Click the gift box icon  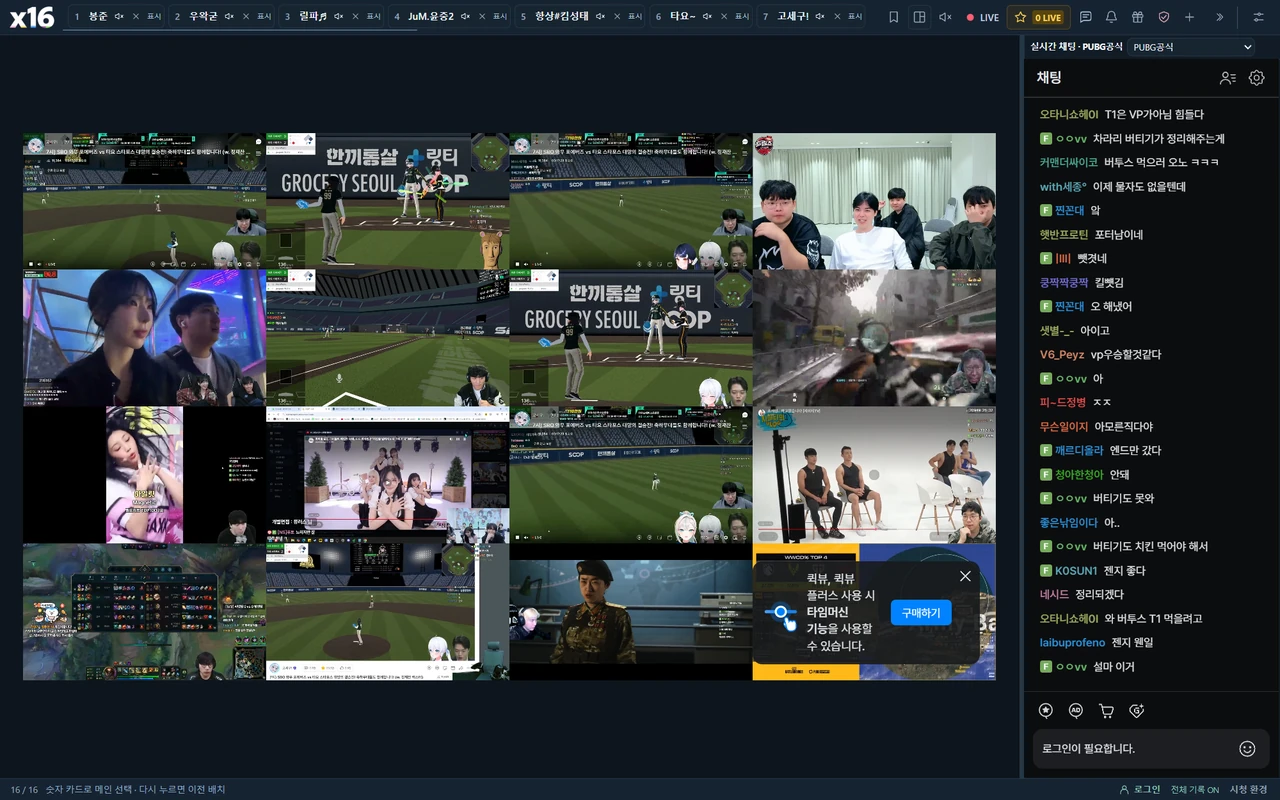click(1137, 17)
